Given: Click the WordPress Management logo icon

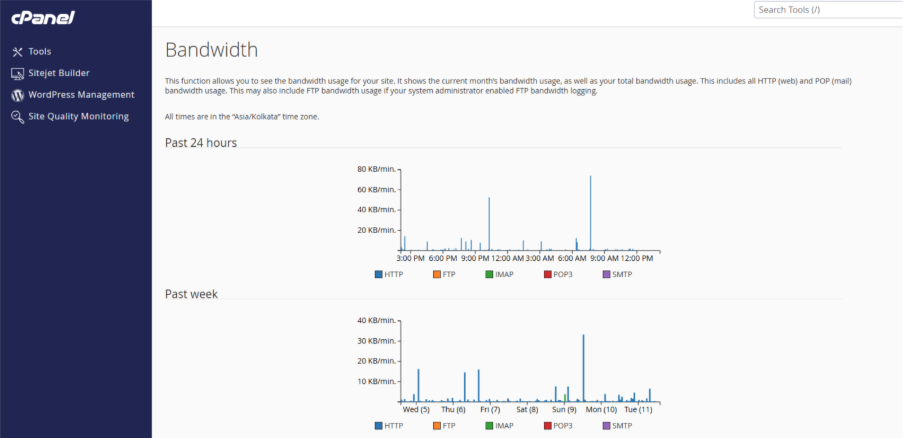Looking at the screenshot, I should [17, 95].
